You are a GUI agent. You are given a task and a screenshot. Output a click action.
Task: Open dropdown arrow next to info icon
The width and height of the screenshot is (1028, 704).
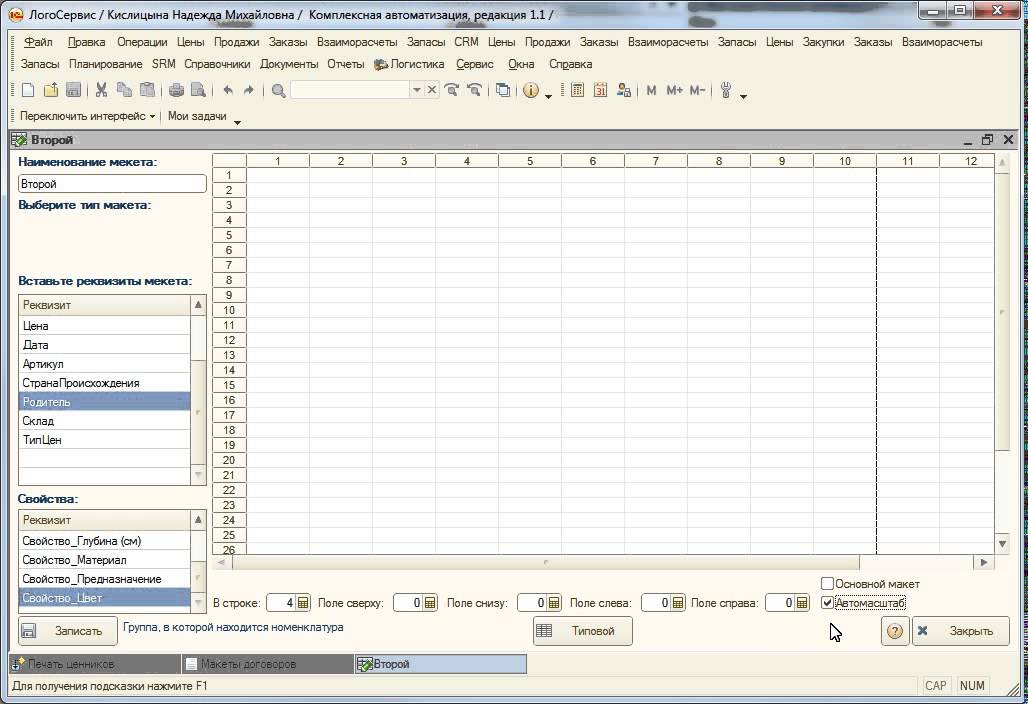549,96
